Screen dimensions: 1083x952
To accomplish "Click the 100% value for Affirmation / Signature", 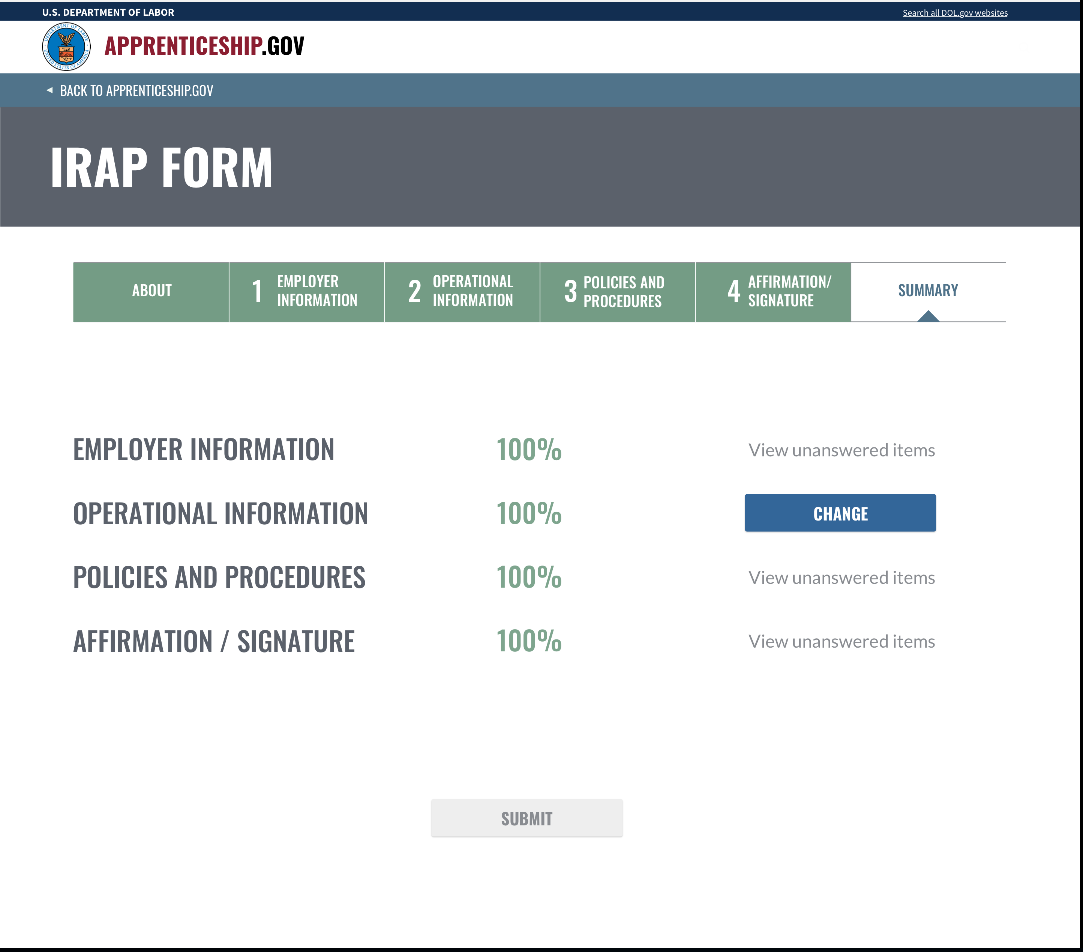I will click(529, 642).
